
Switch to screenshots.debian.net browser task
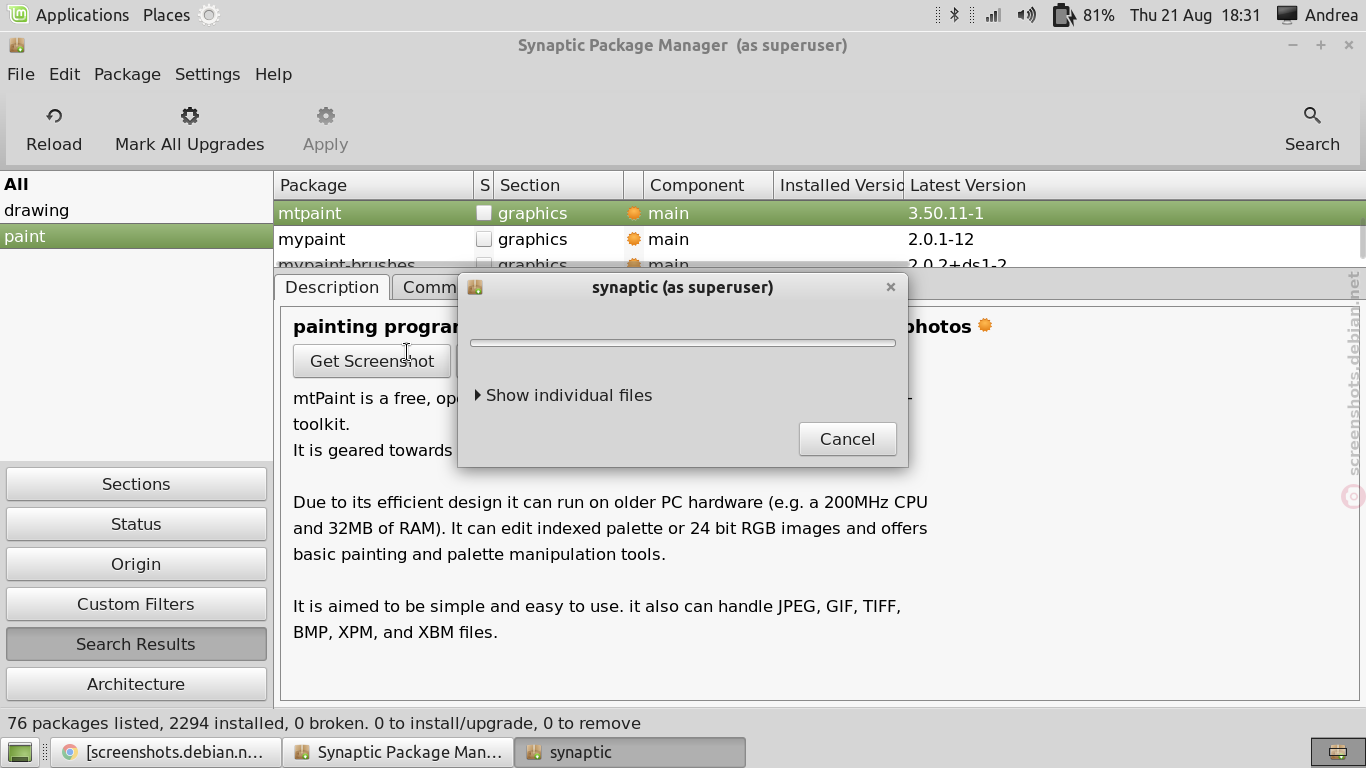[x=165, y=752]
